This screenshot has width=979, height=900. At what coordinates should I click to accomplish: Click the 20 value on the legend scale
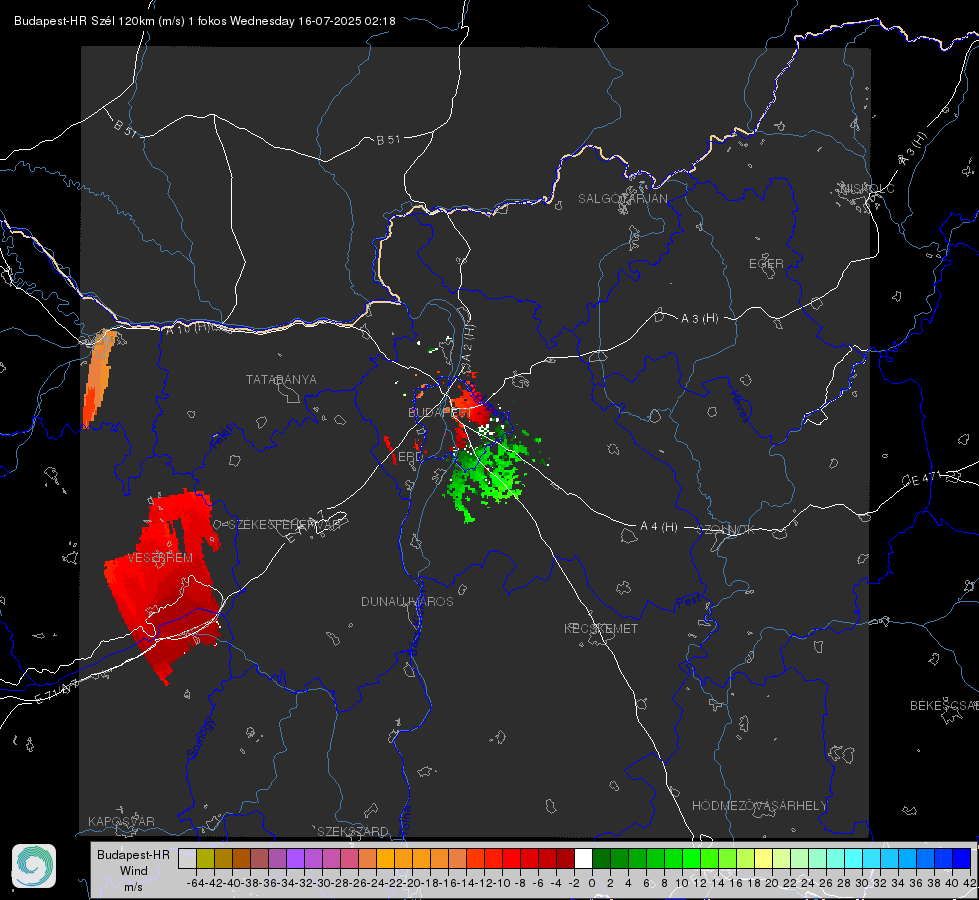click(x=772, y=883)
